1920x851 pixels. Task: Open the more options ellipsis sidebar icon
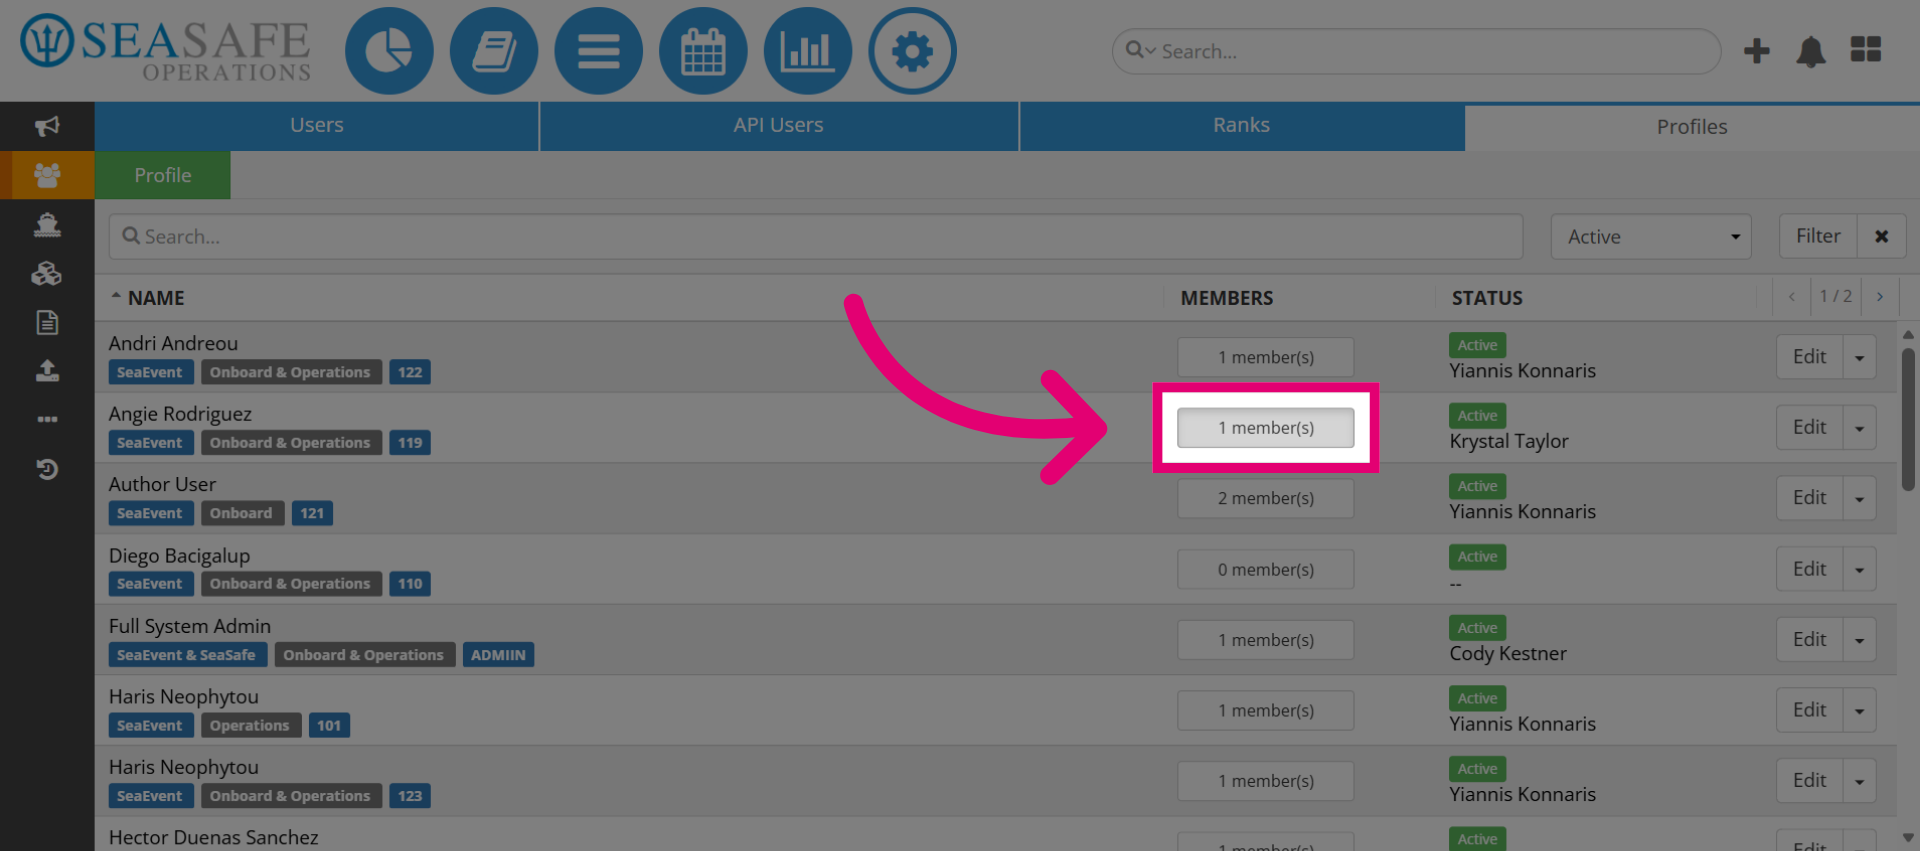click(x=47, y=419)
